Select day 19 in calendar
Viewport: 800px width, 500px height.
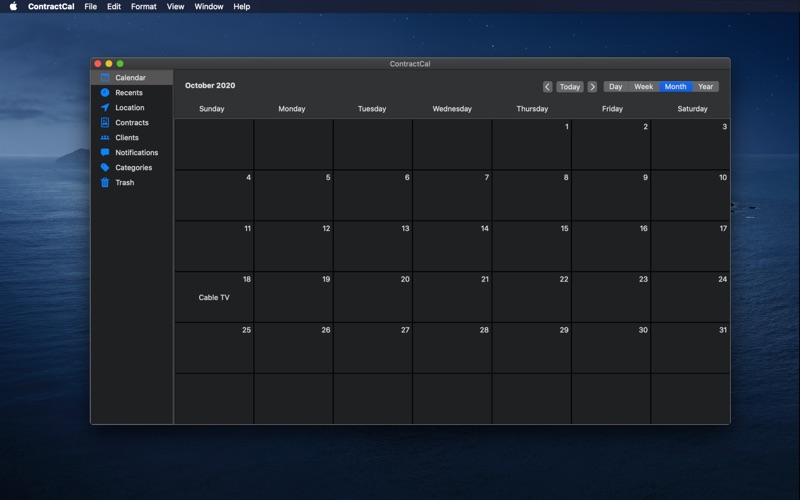[x=293, y=297]
